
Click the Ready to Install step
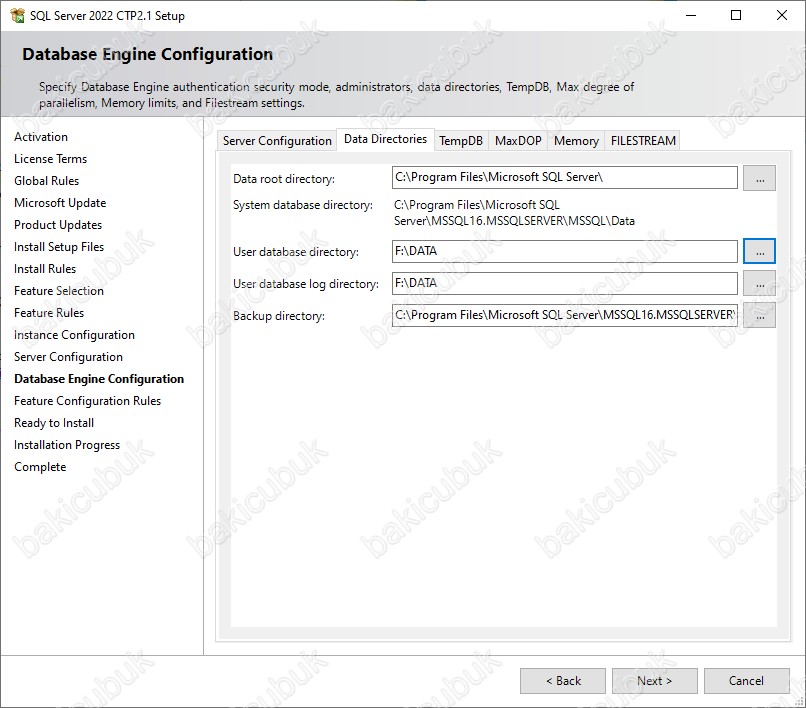54,423
